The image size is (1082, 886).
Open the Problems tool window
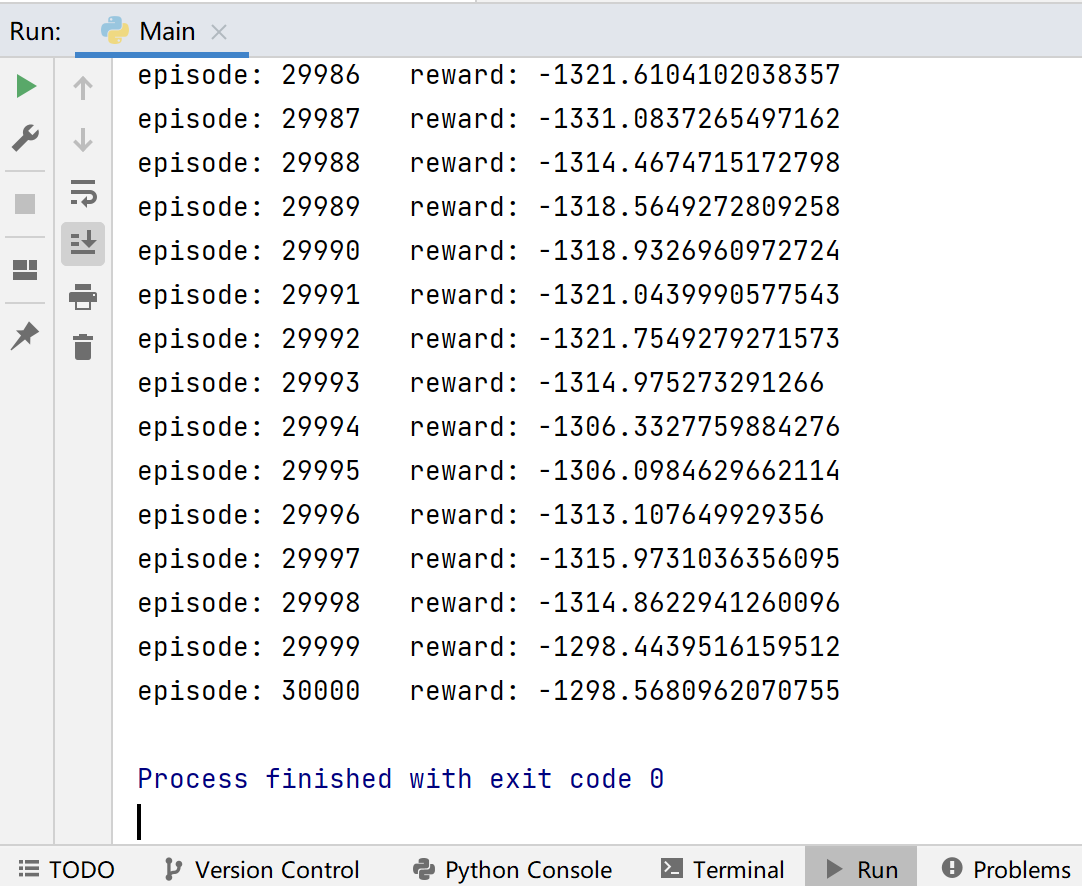tap(1006, 869)
